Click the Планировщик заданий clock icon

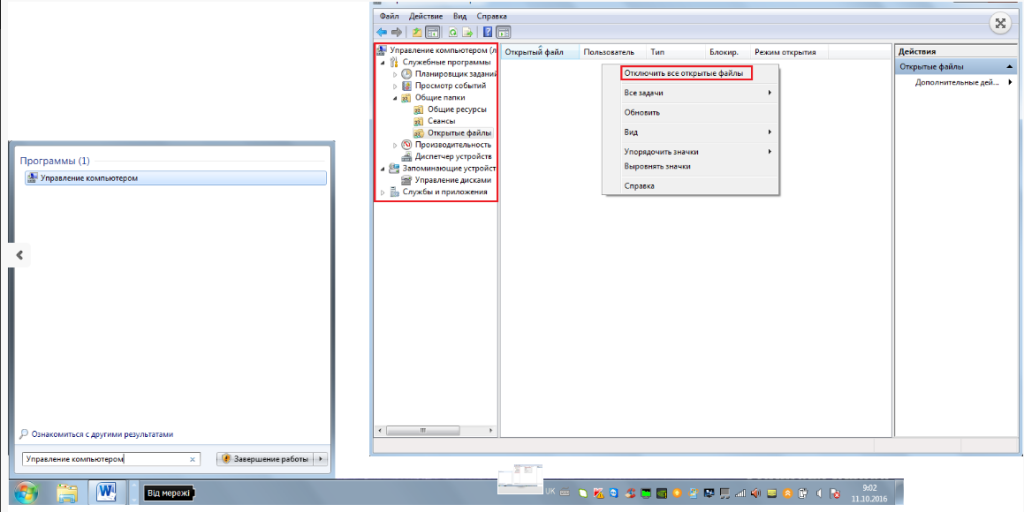[406, 74]
